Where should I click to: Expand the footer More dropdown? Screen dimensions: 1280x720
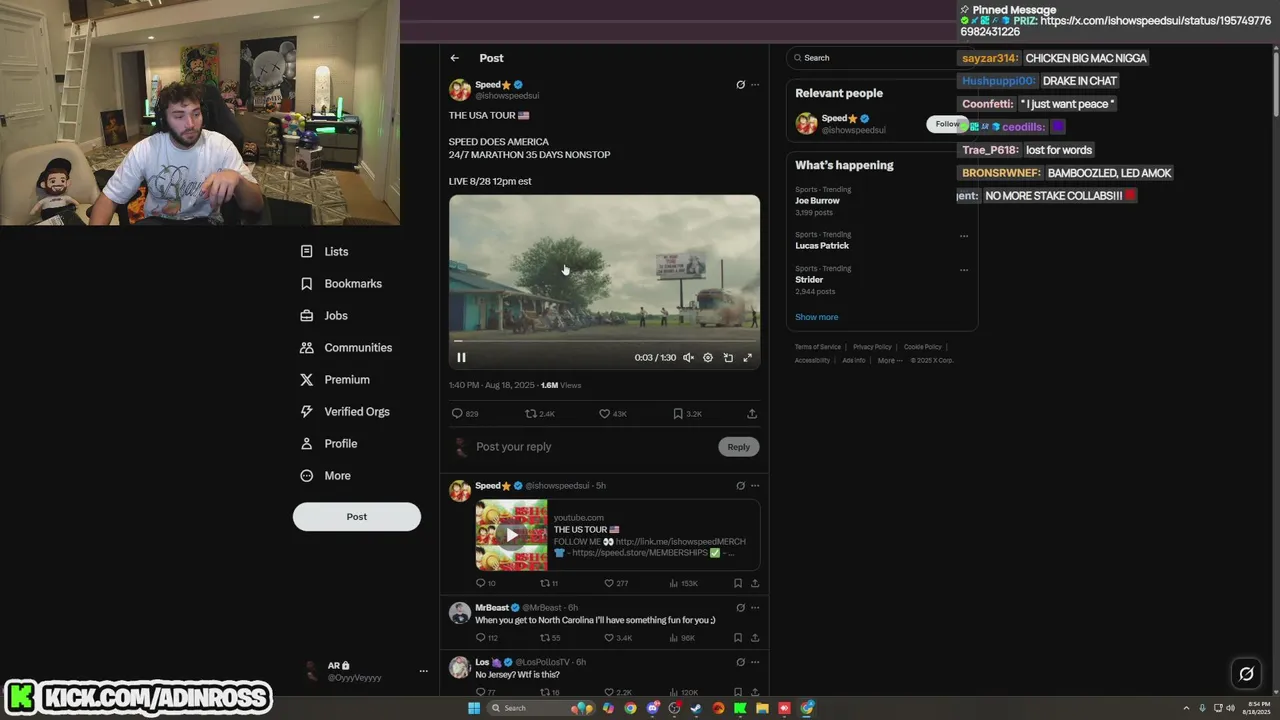[x=889, y=361]
